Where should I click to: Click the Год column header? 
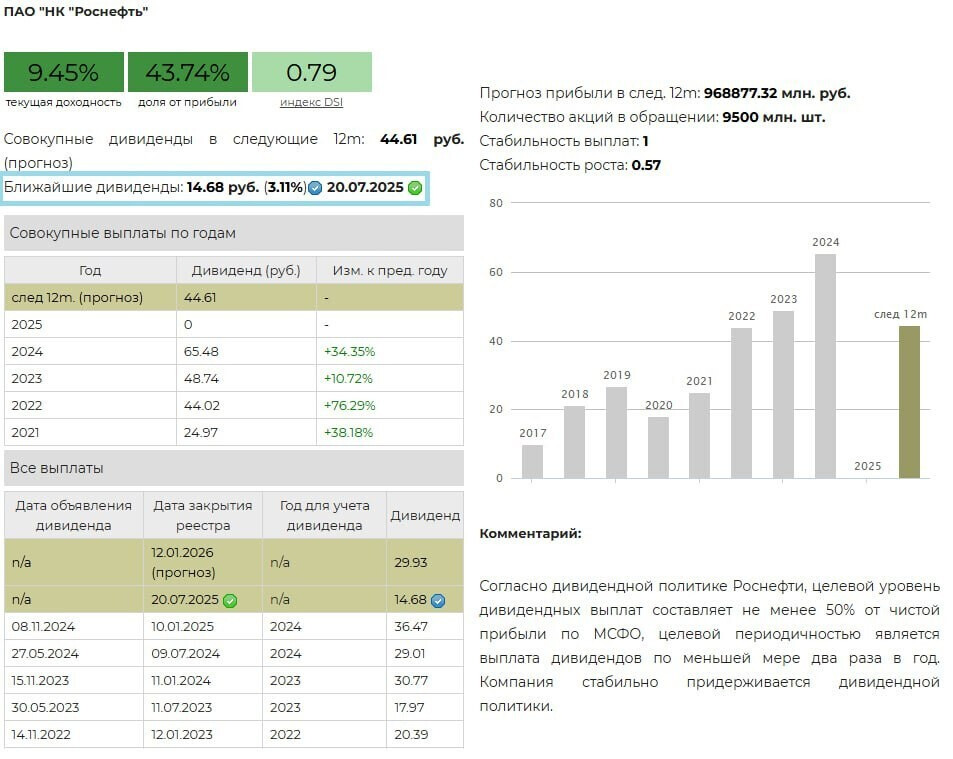click(x=90, y=270)
